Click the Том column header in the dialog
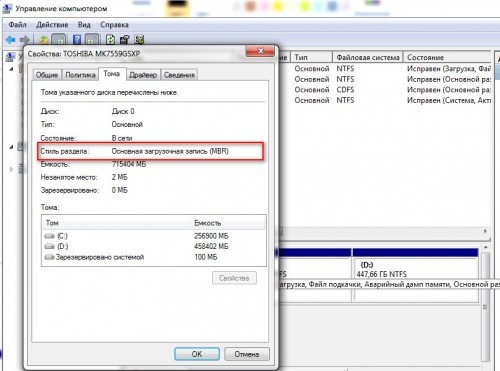Image resolution: width=500 pixels, height=371 pixels. coord(116,223)
